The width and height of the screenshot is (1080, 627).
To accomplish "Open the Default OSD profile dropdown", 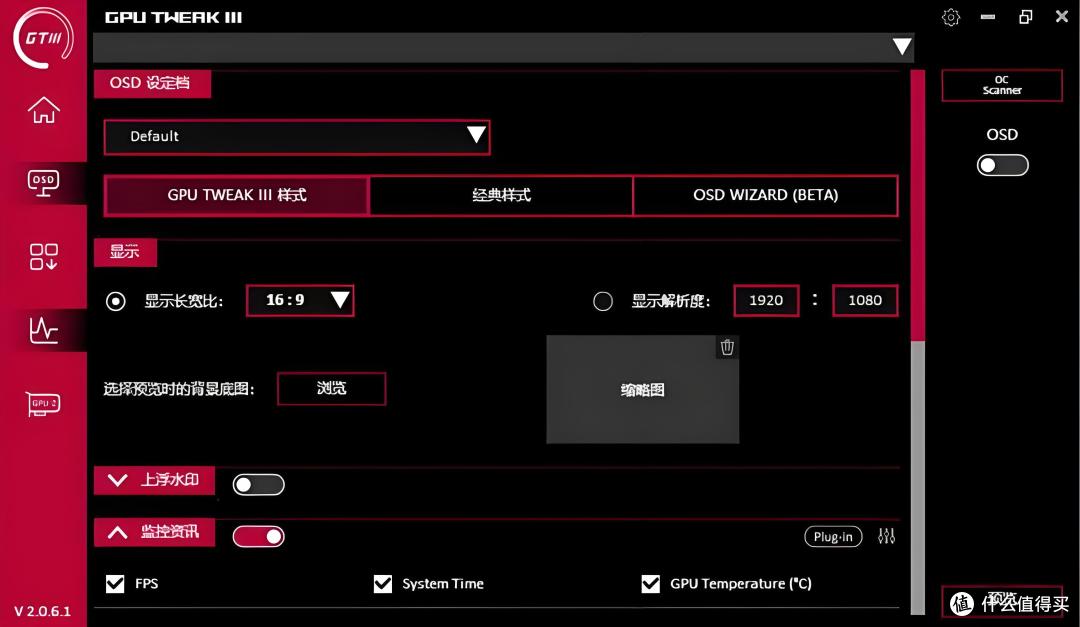I will pyautogui.click(x=297, y=136).
